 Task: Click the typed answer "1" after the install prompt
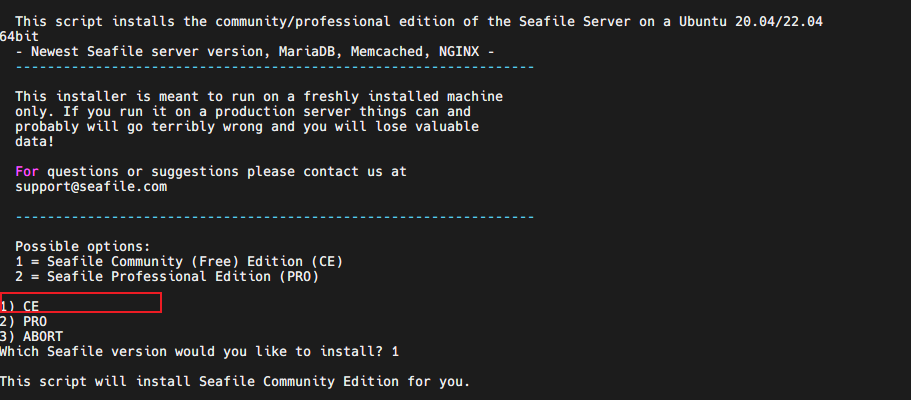[x=395, y=351]
